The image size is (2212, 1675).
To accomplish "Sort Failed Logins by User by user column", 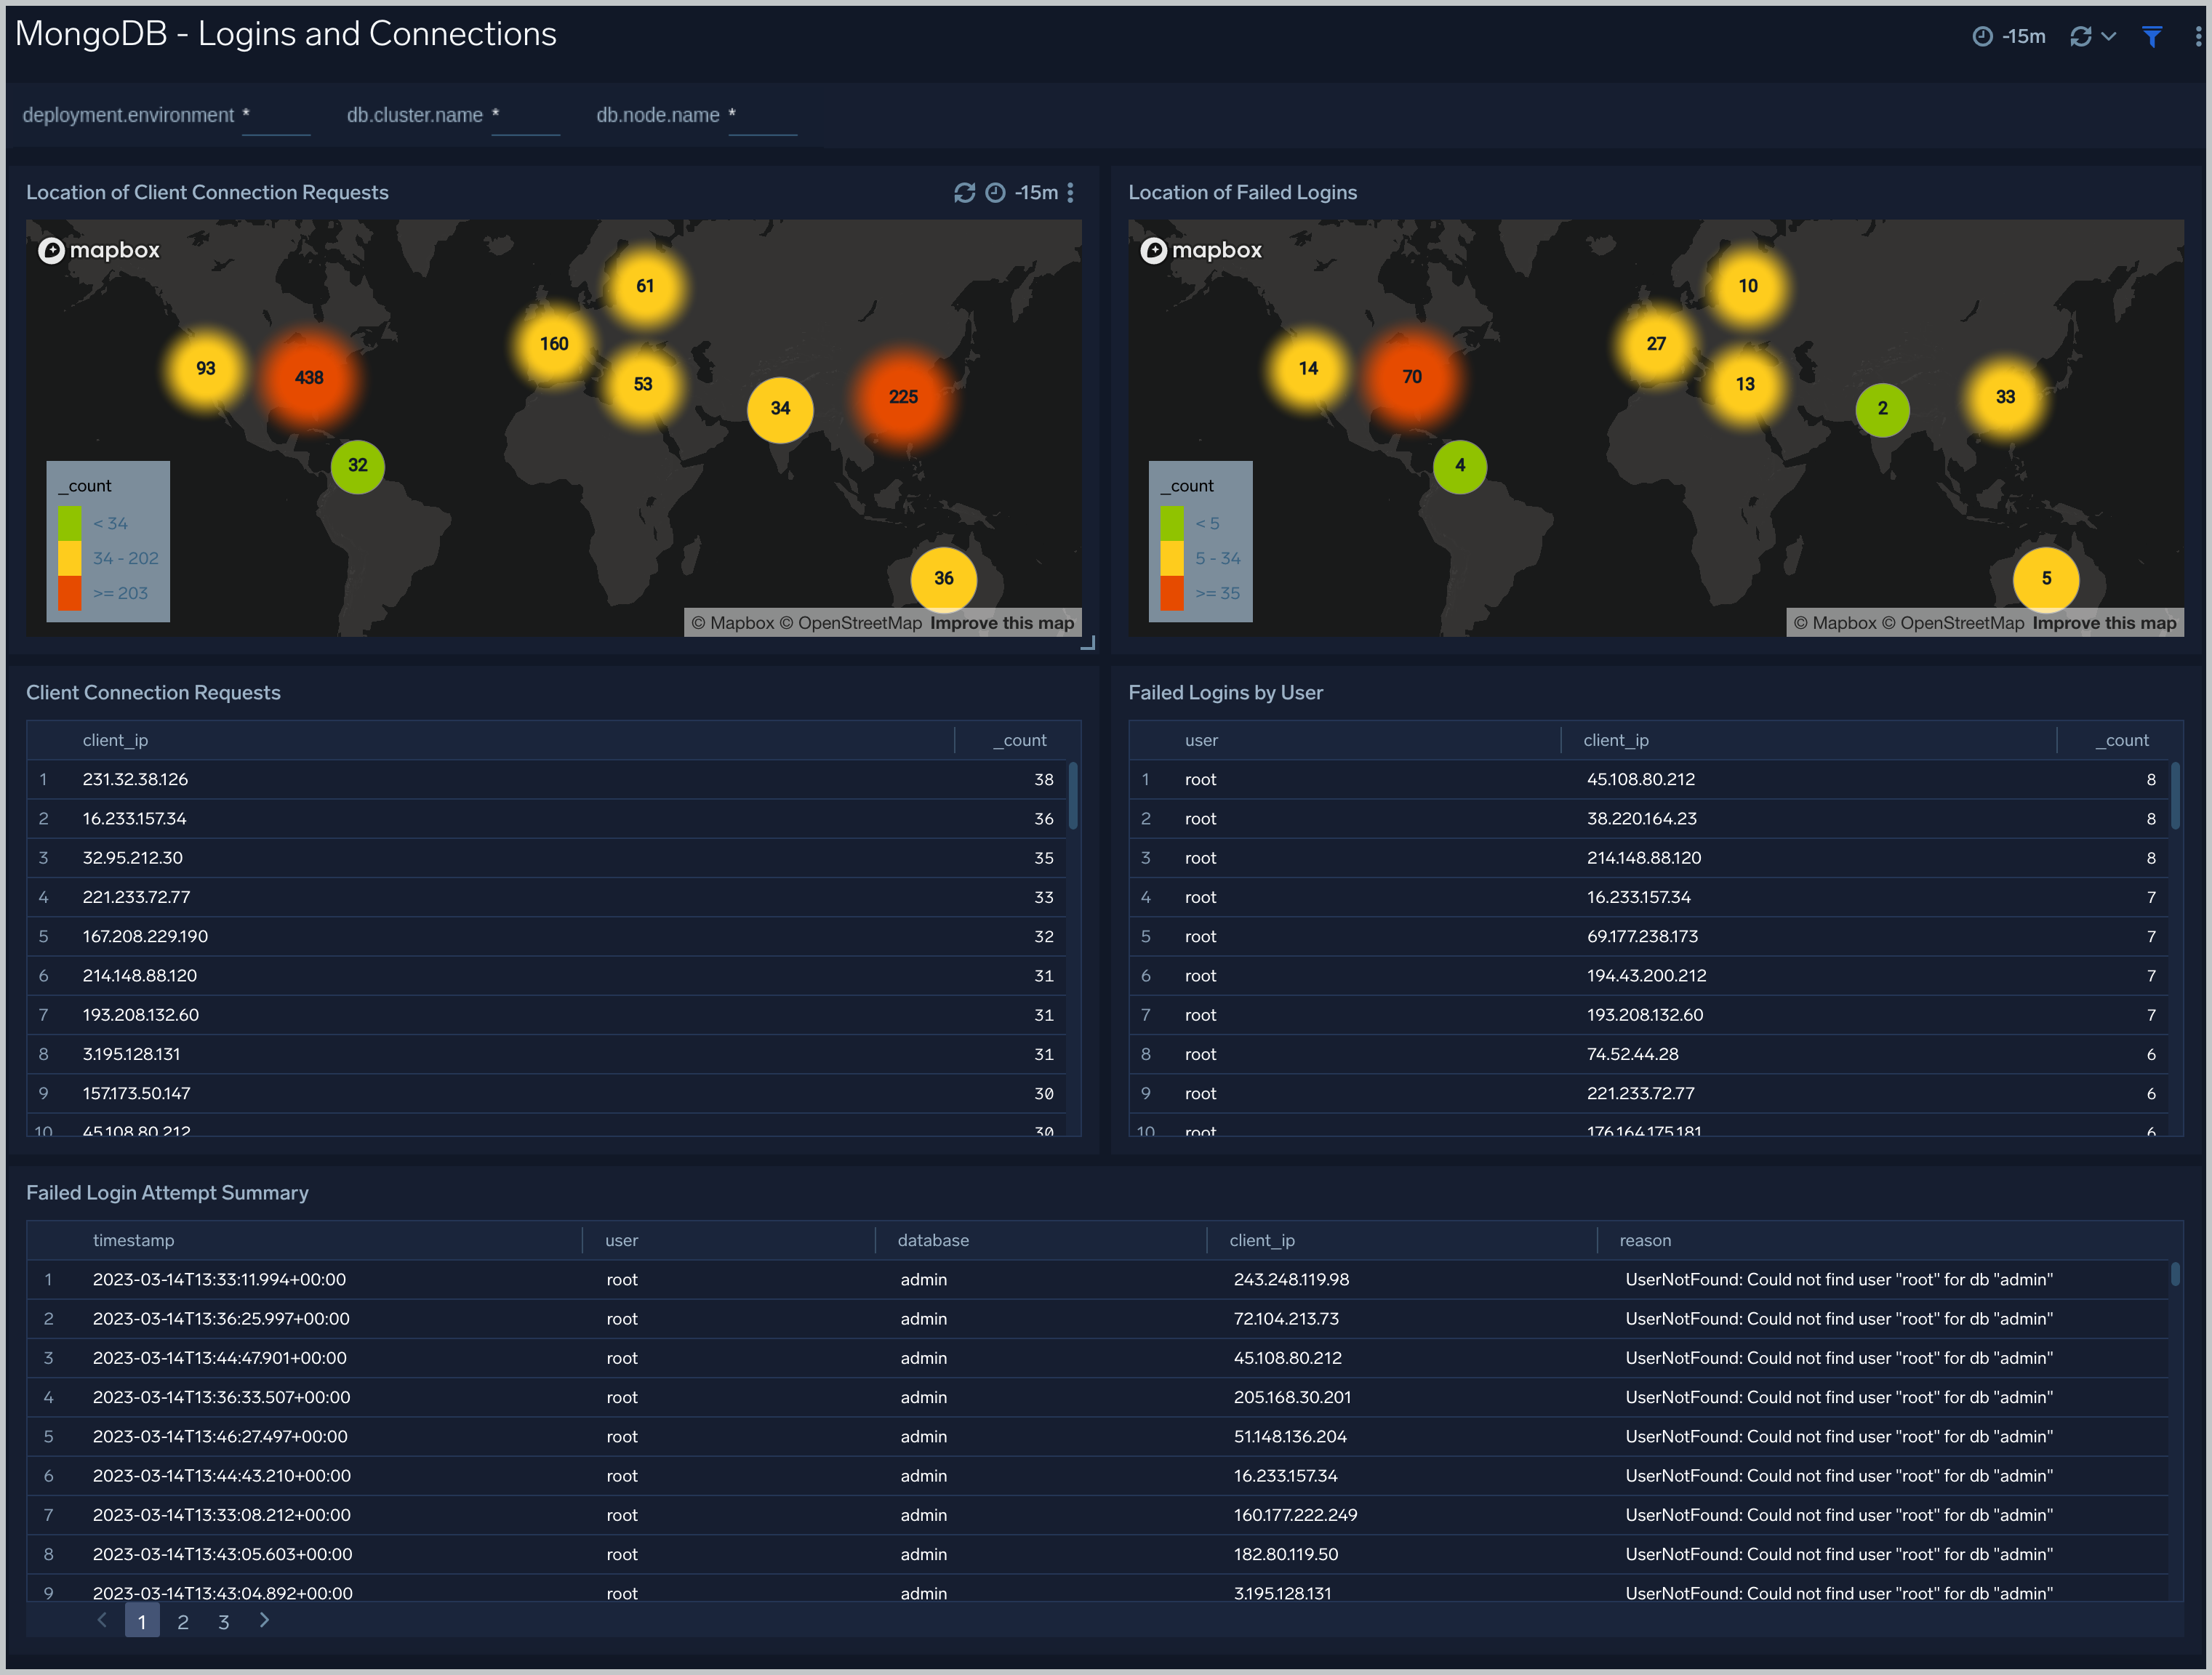I will point(1201,740).
